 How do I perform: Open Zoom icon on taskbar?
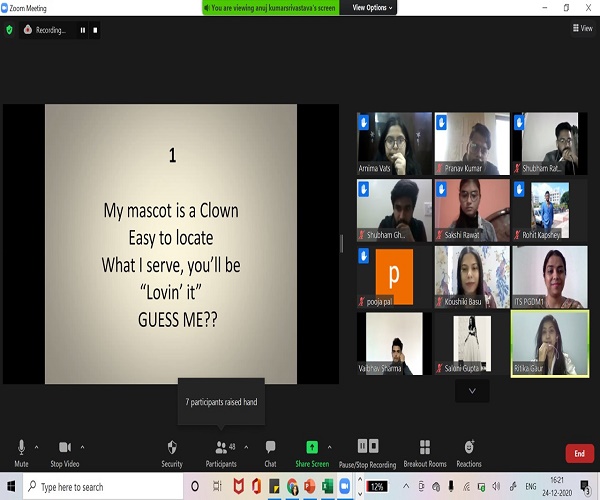(345, 487)
